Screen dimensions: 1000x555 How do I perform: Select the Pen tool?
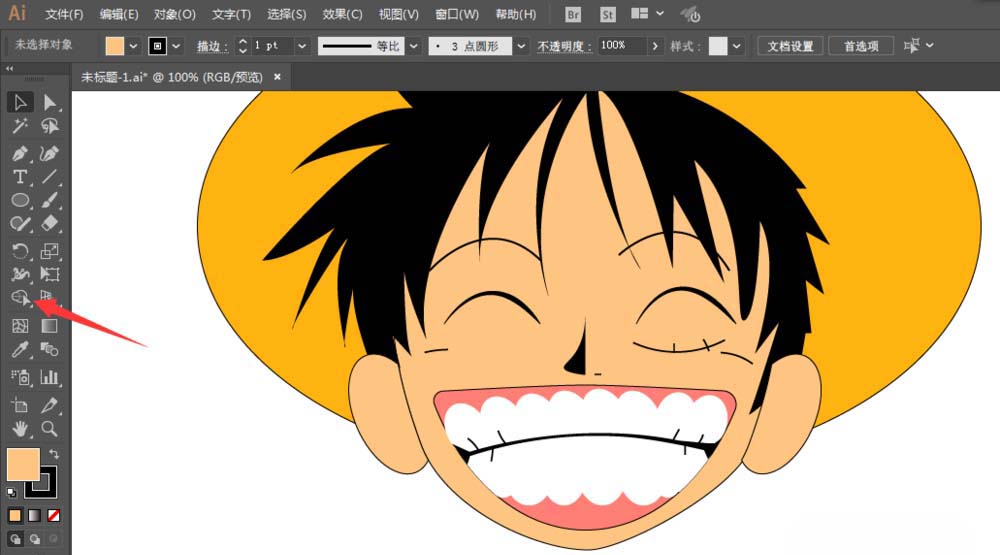point(20,154)
